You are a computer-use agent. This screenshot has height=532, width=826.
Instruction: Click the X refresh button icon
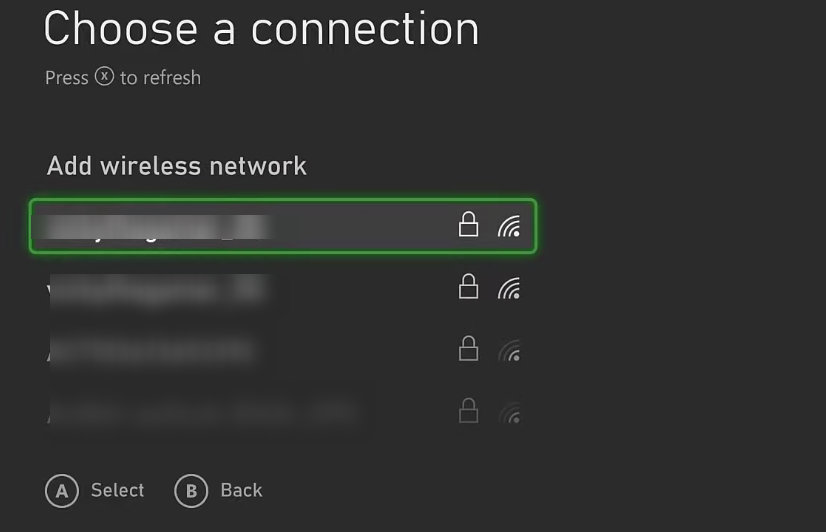104,76
